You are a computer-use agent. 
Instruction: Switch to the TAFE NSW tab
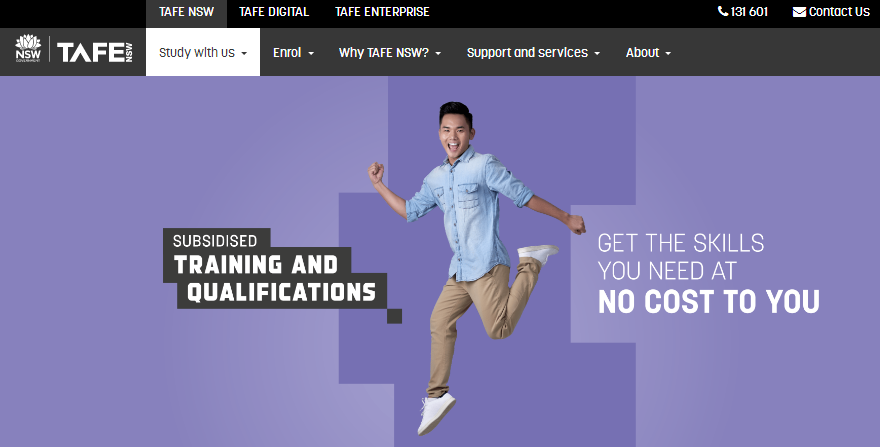(x=186, y=12)
